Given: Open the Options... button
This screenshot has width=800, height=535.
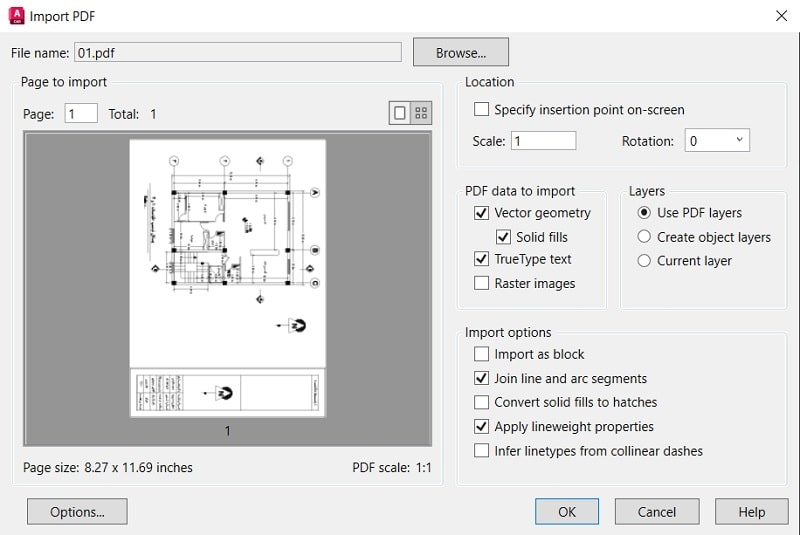Looking at the screenshot, I should pos(77,512).
